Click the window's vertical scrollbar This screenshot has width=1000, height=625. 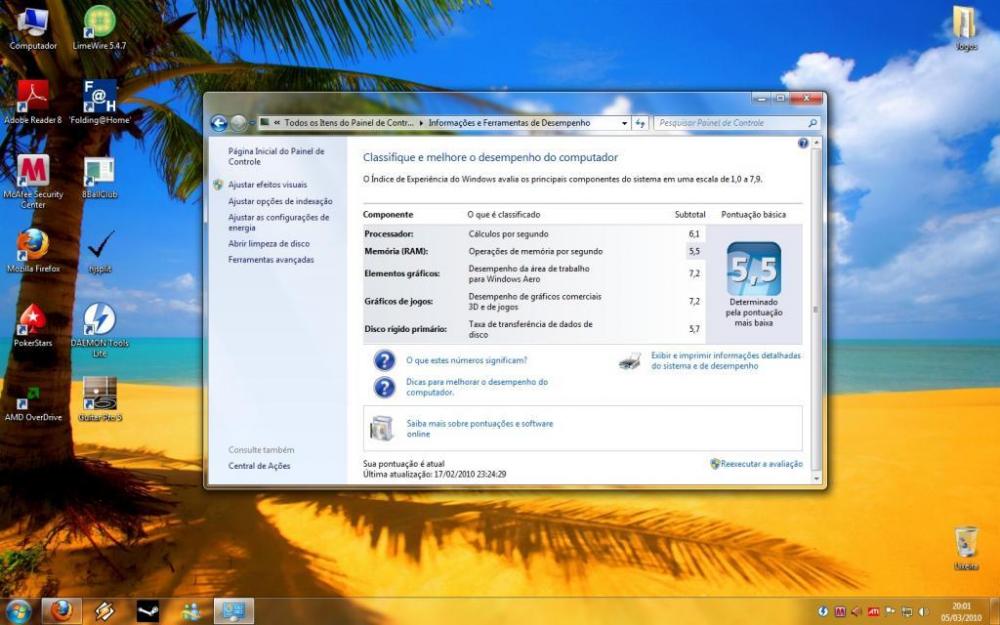(816, 310)
